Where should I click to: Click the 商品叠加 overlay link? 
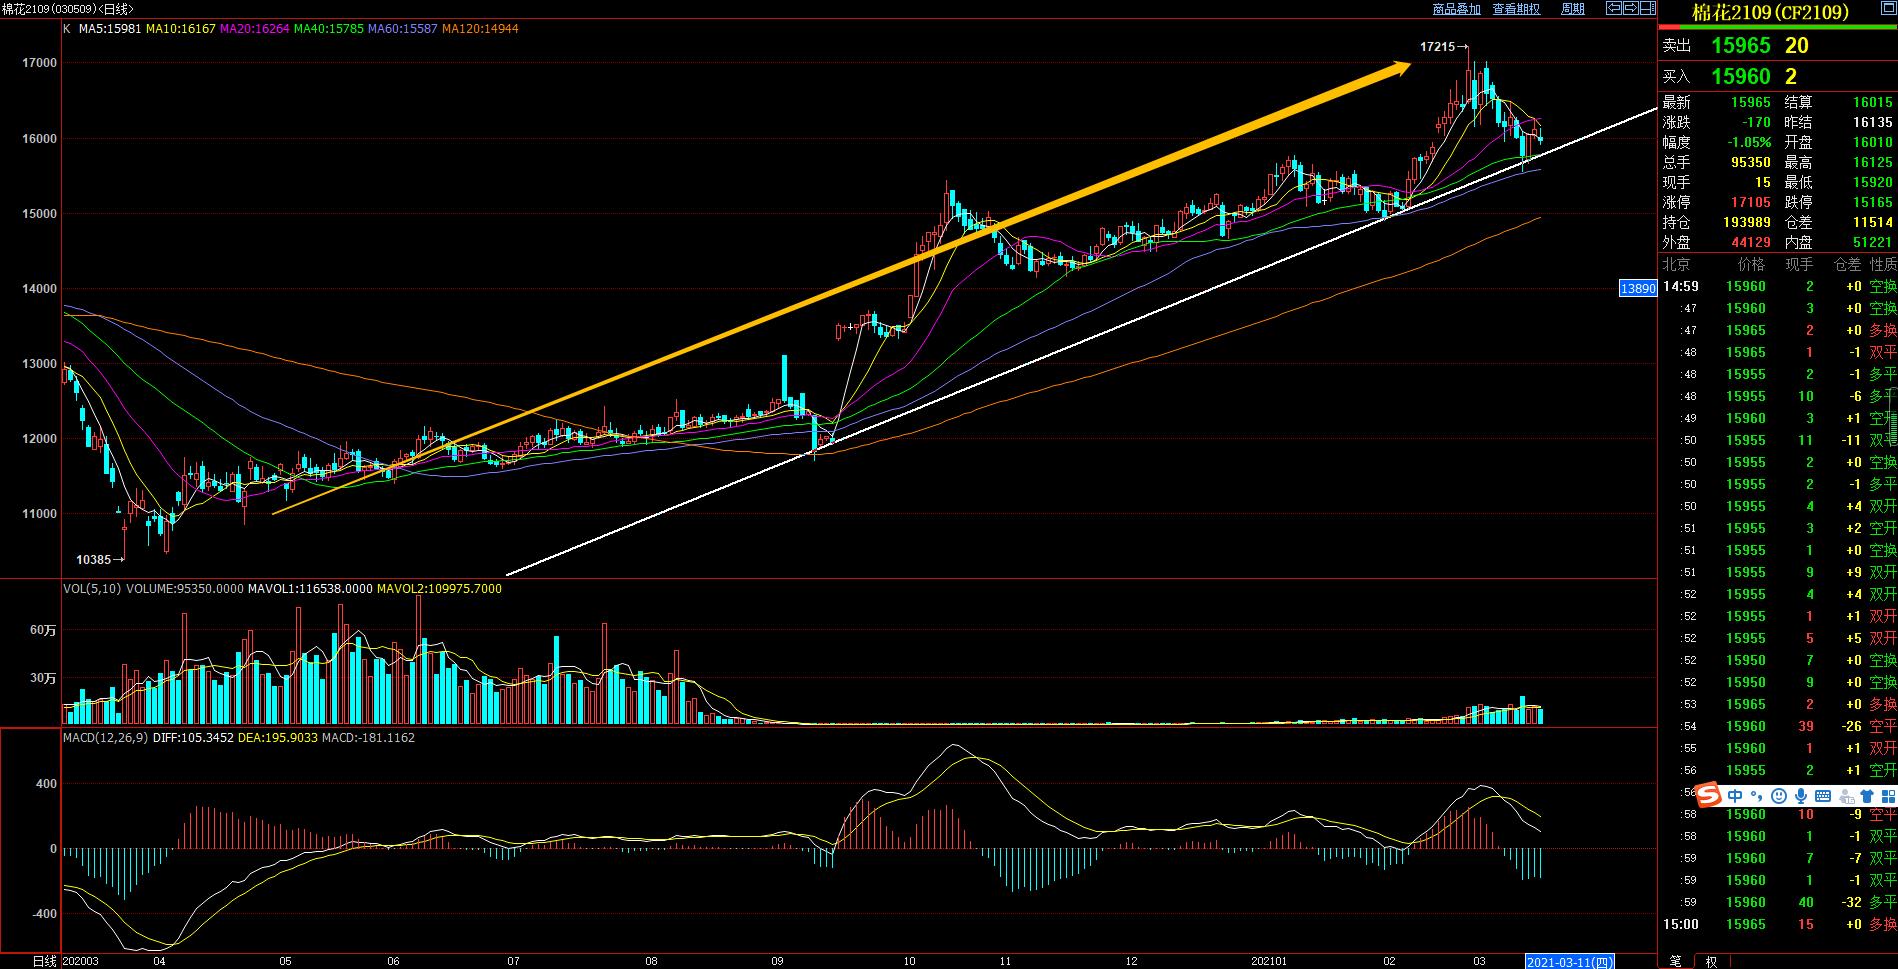tap(1456, 9)
